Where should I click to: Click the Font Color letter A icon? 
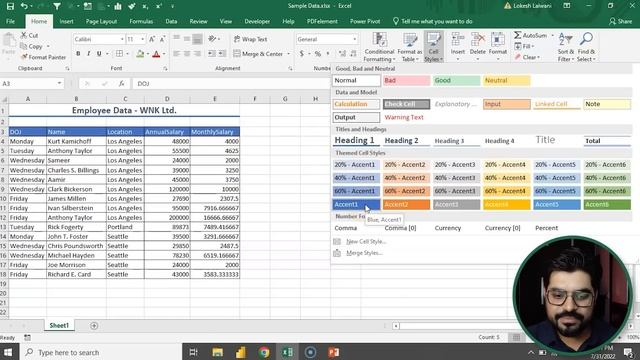click(x=156, y=53)
